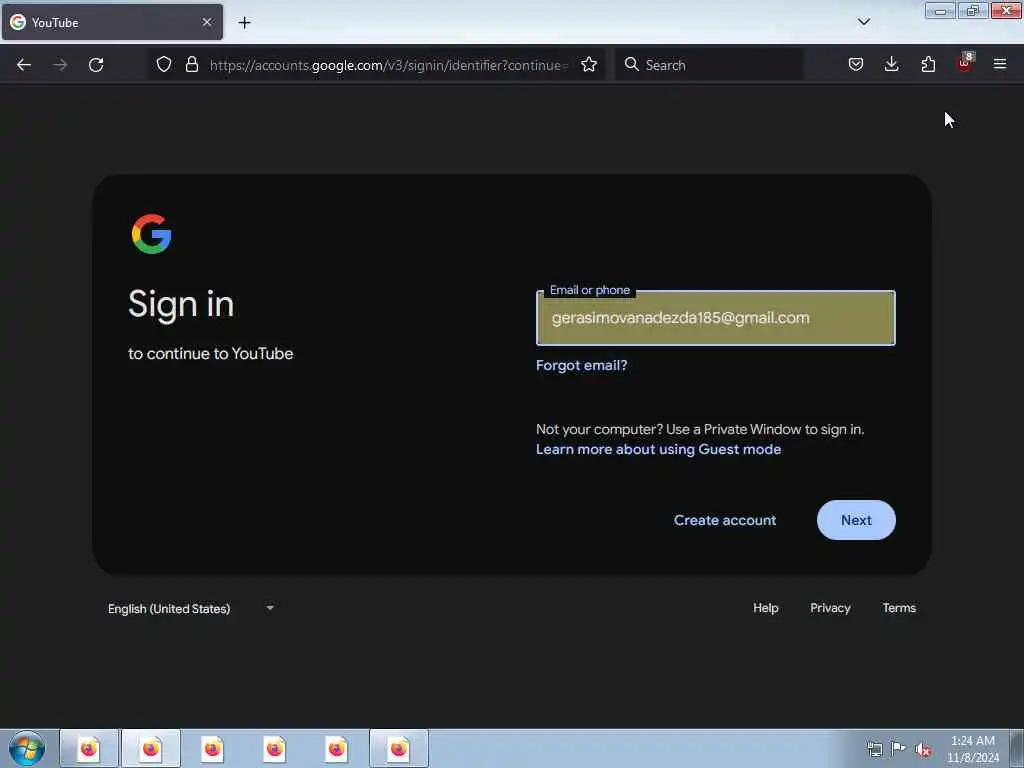
Task: List all tabs with chevron button
Action: click(864, 22)
